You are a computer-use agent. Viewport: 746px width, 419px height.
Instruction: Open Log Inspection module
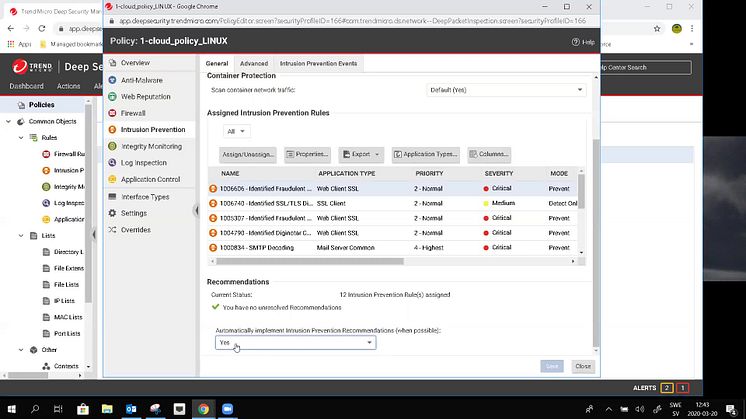pyautogui.click(x=143, y=163)
